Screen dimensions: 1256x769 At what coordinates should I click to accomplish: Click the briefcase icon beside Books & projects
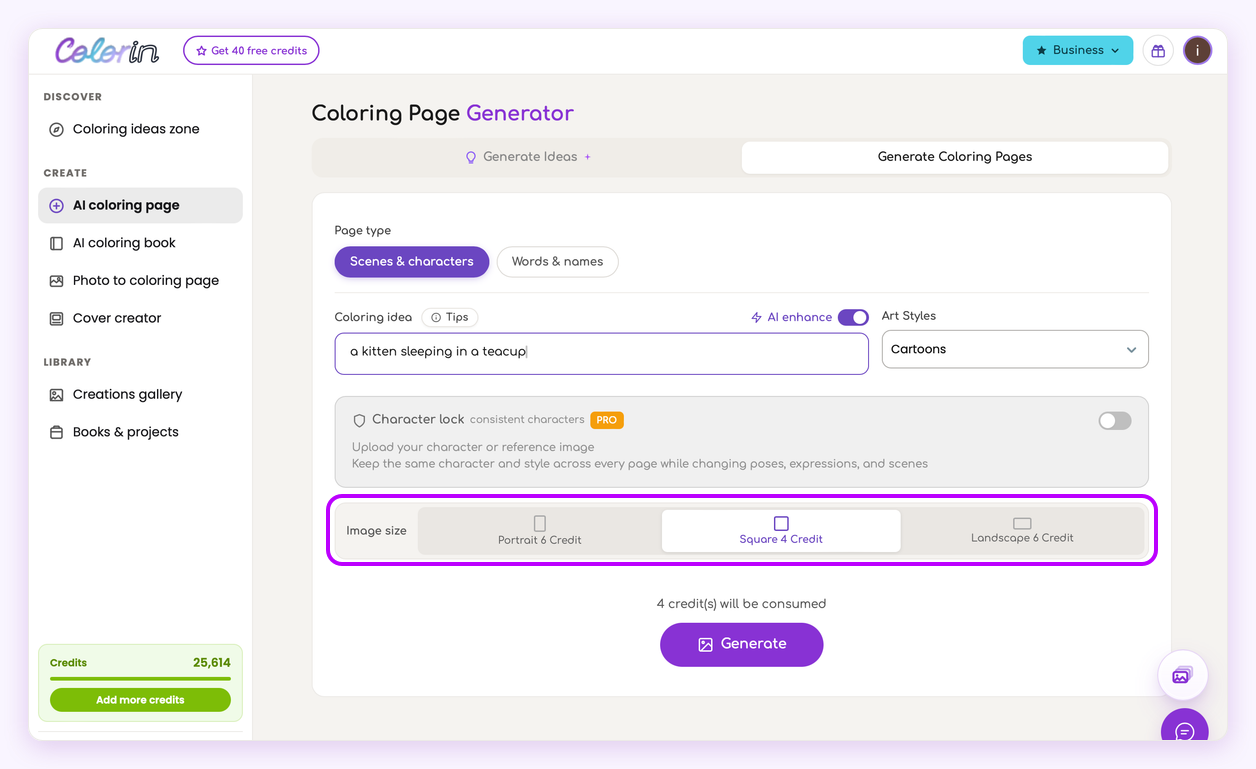(x=57, y=433)
